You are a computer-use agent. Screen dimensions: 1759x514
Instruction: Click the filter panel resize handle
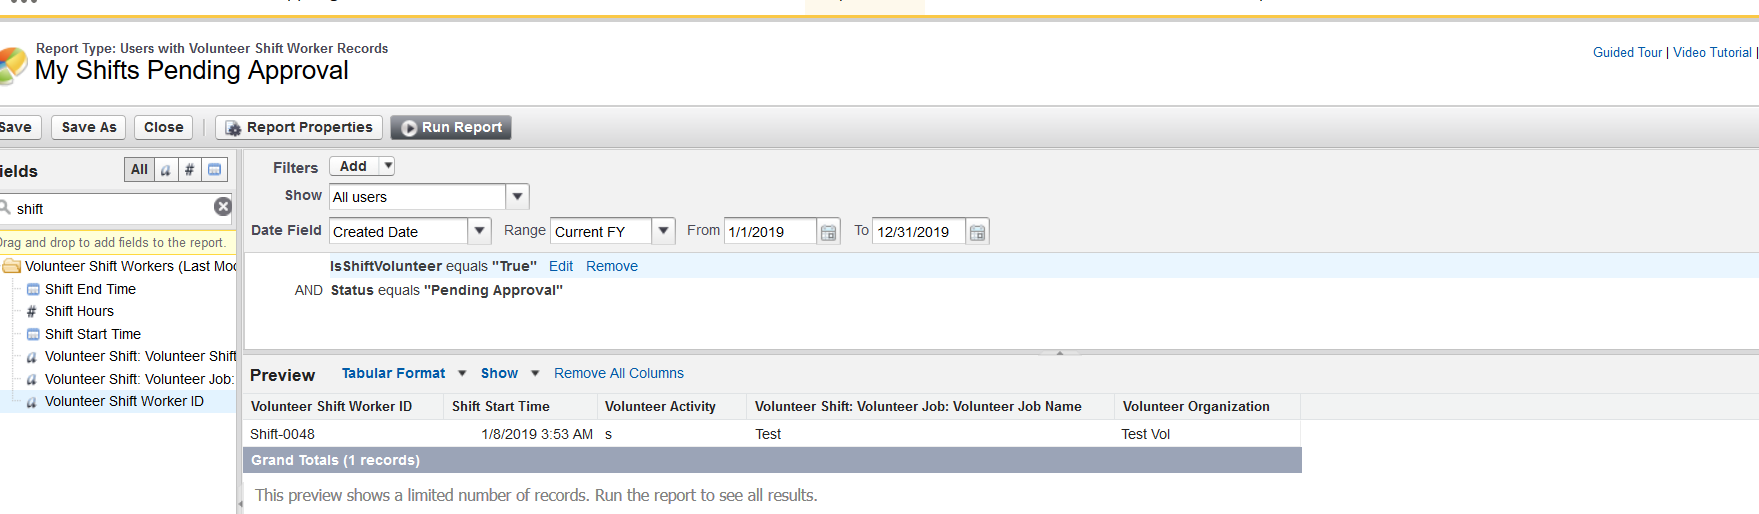pyautogui.click(x=1060, y=352)
